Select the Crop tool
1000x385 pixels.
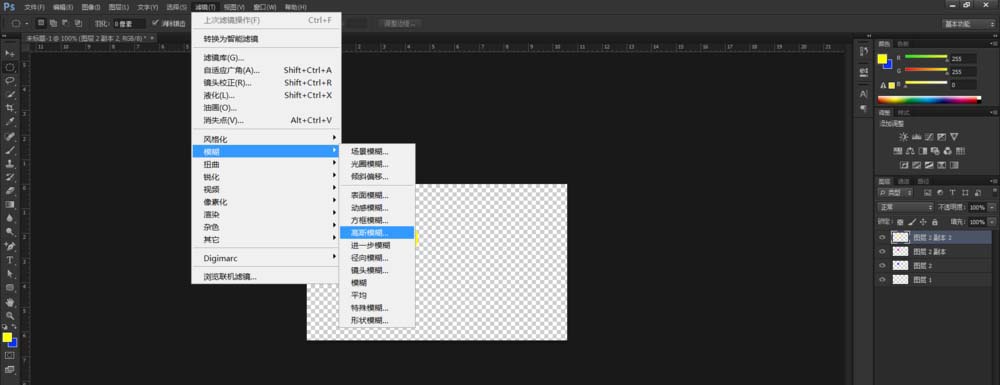point(10,107)
